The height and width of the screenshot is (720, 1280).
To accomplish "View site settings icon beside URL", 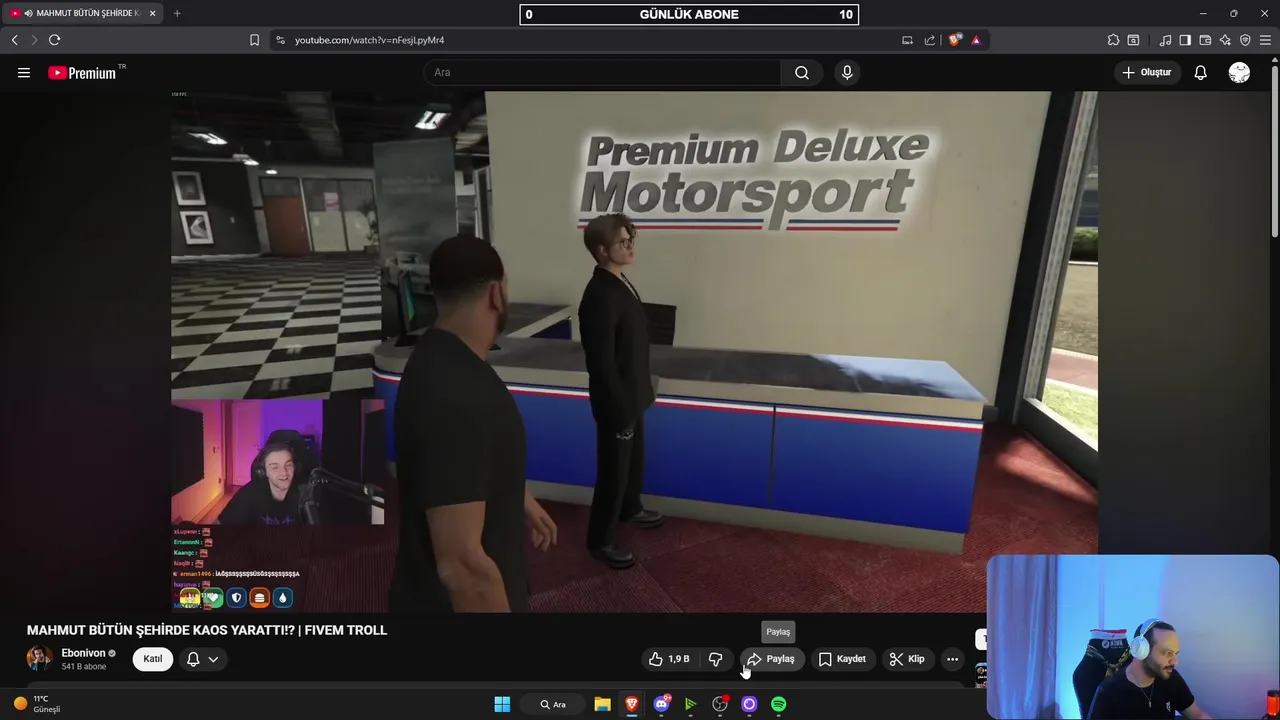I will 280,40.
